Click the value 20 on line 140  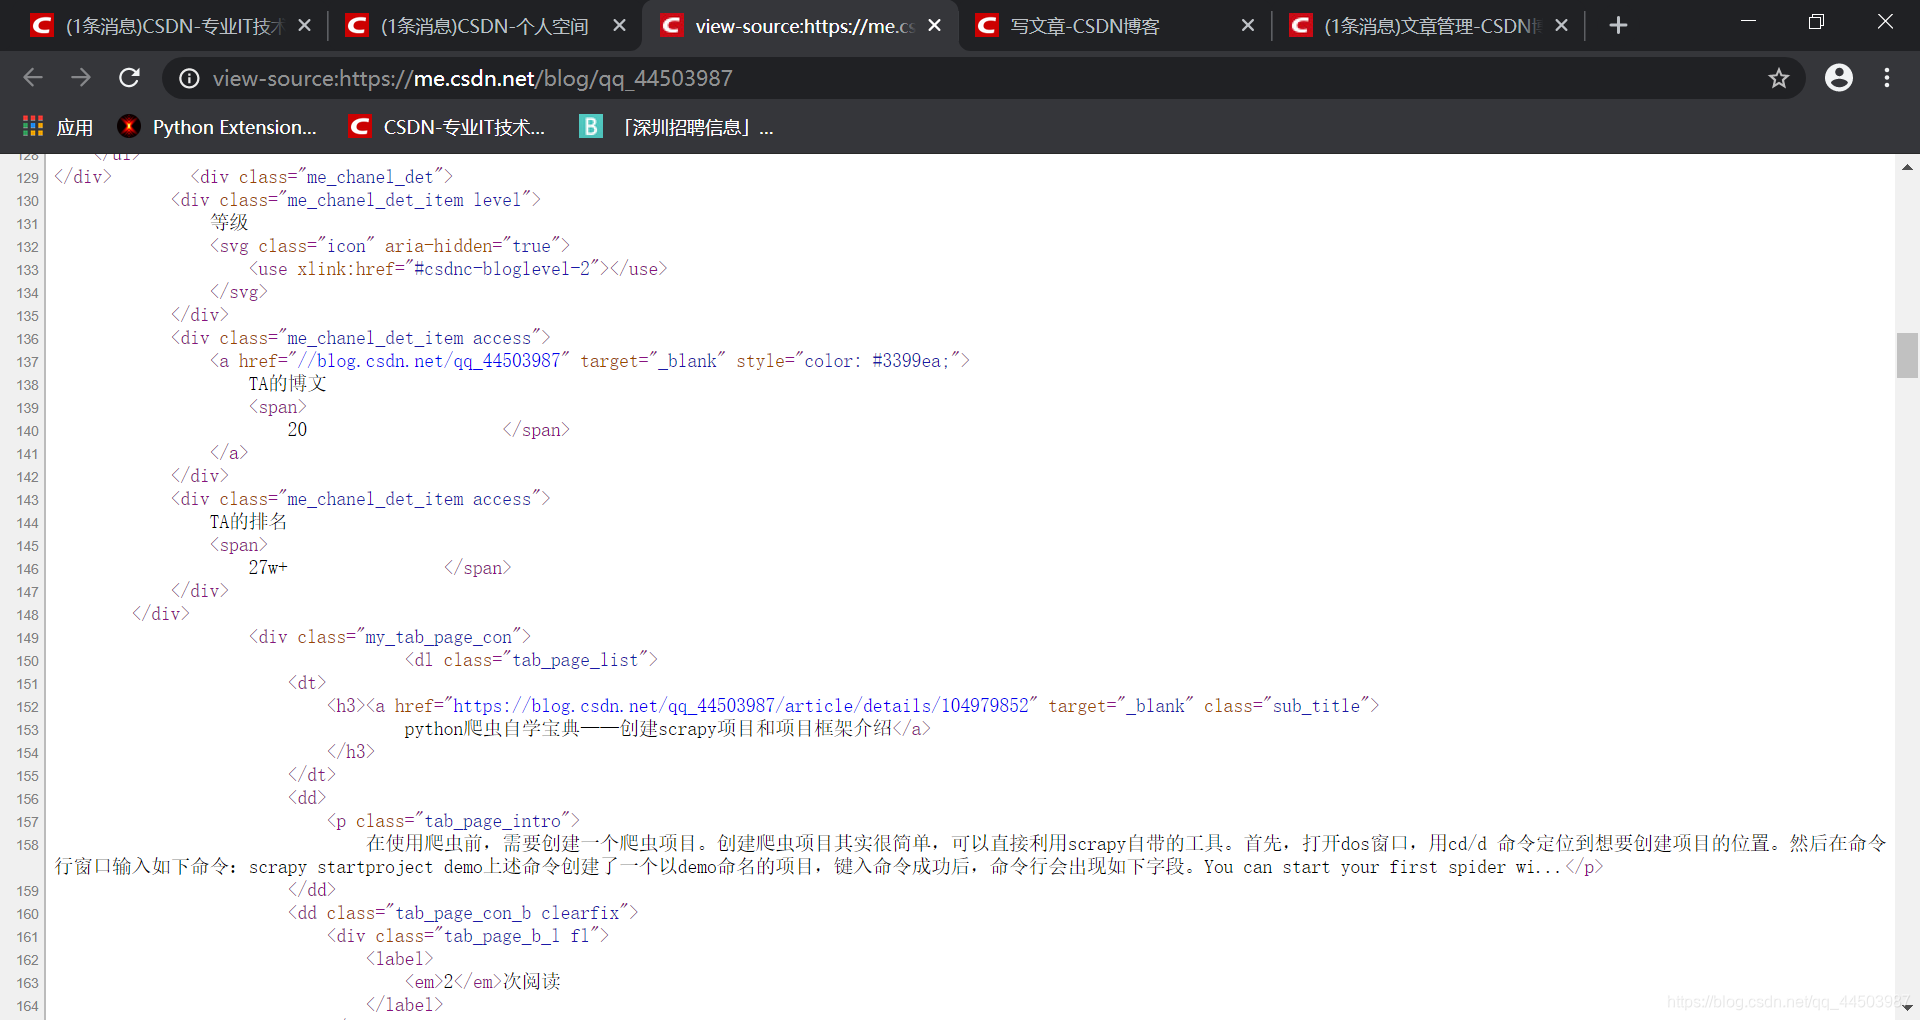point(298,430)
